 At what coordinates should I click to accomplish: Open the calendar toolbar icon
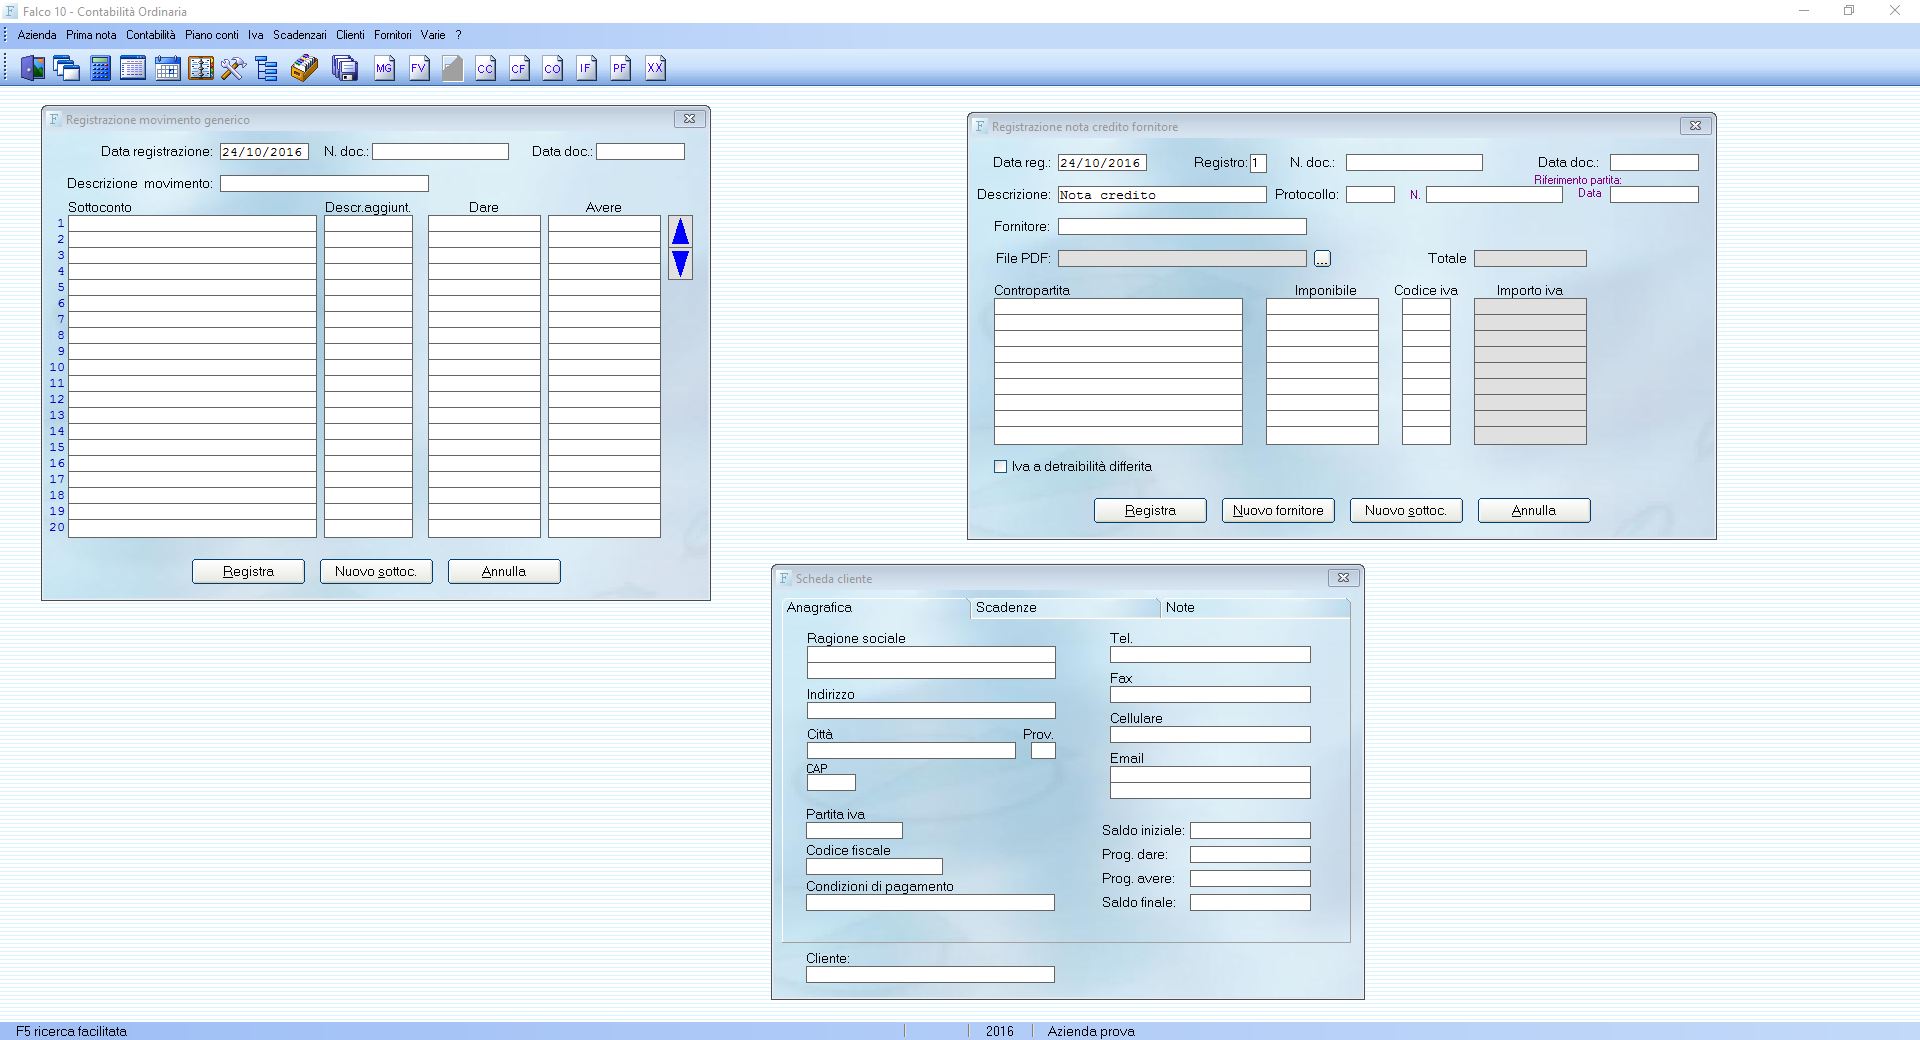click(x=168, y=68)
